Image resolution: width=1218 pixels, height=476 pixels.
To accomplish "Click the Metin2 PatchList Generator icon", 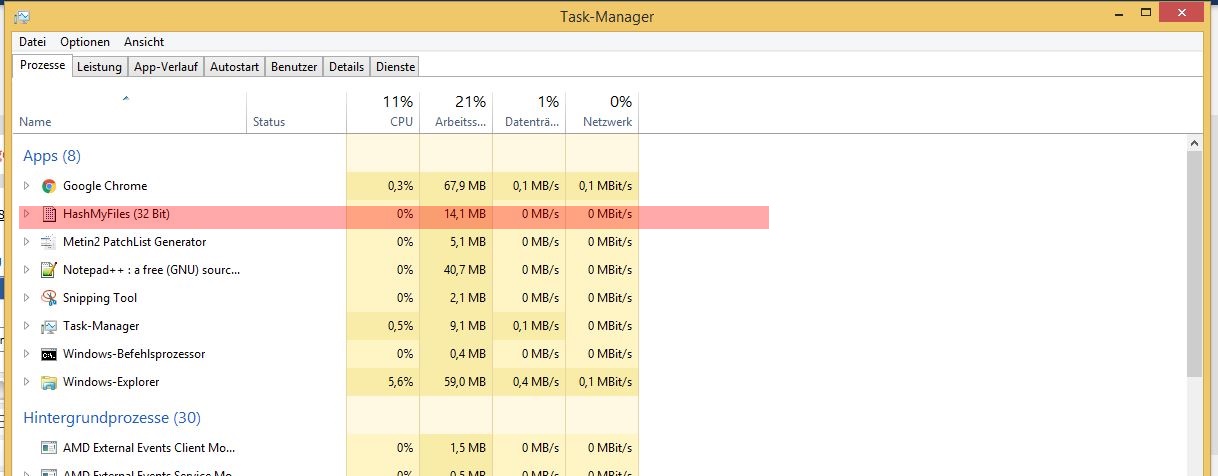I will click(49, 242).
